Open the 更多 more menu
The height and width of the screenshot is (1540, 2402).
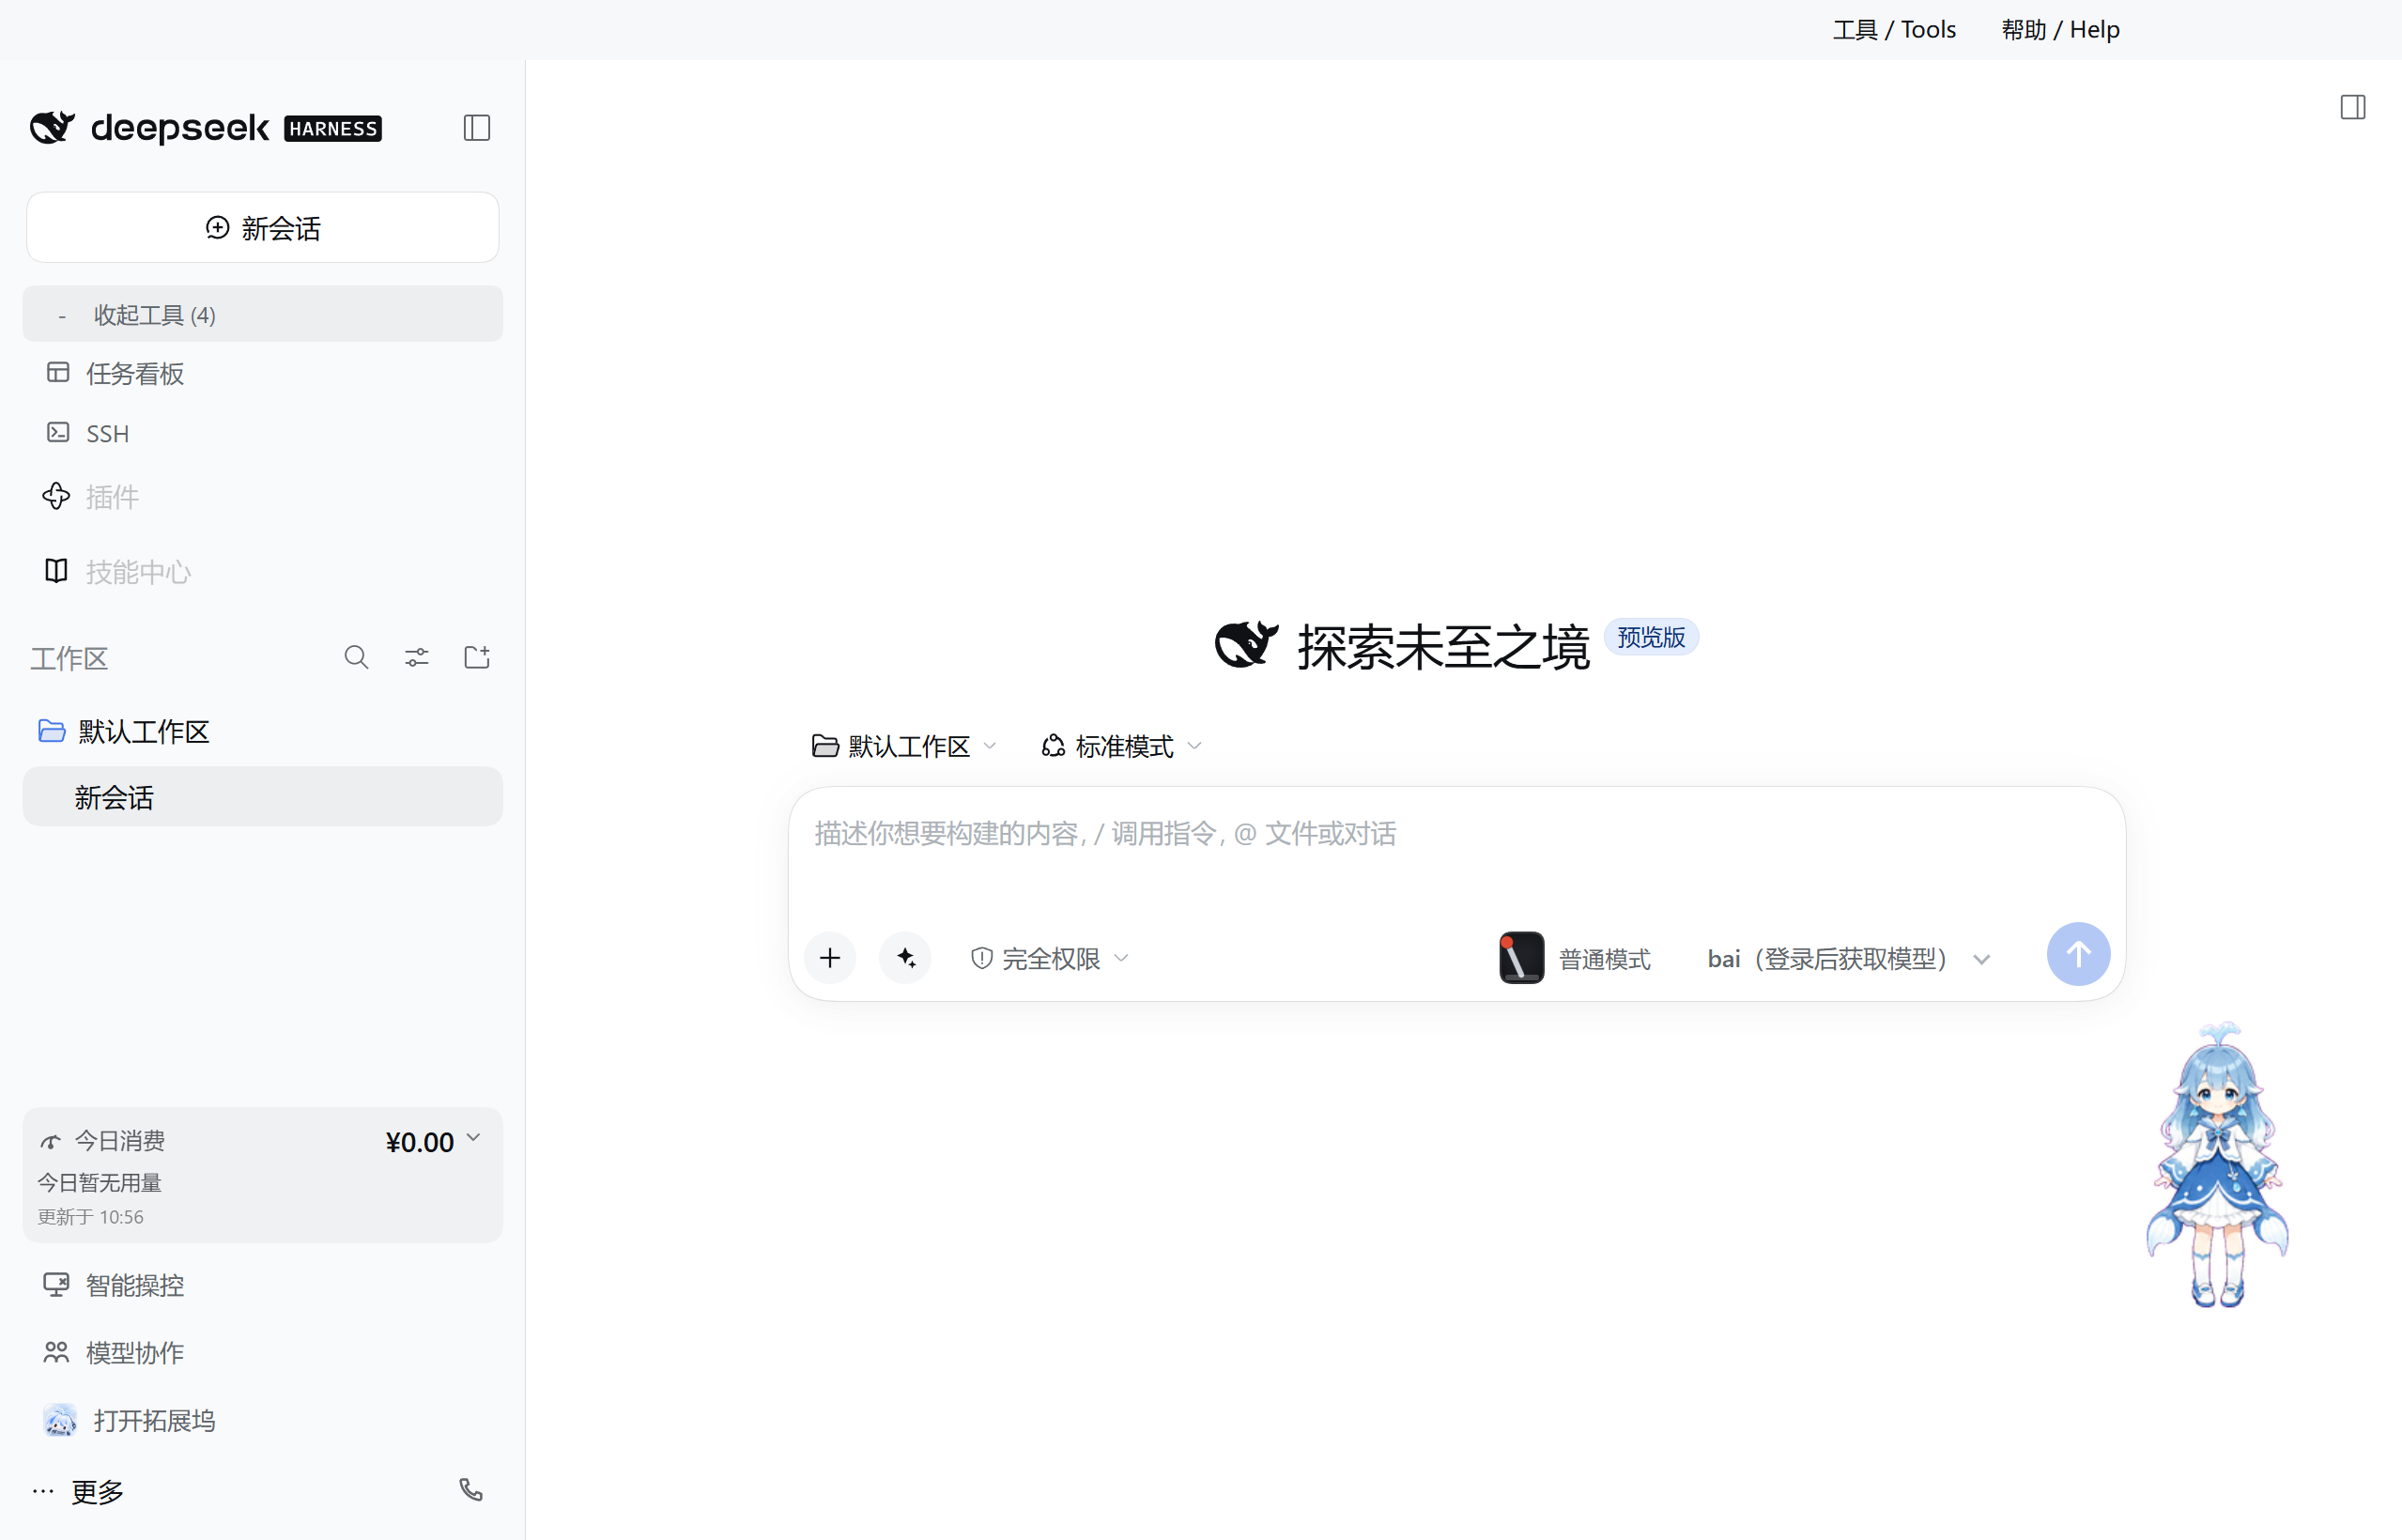[97, 1492]
